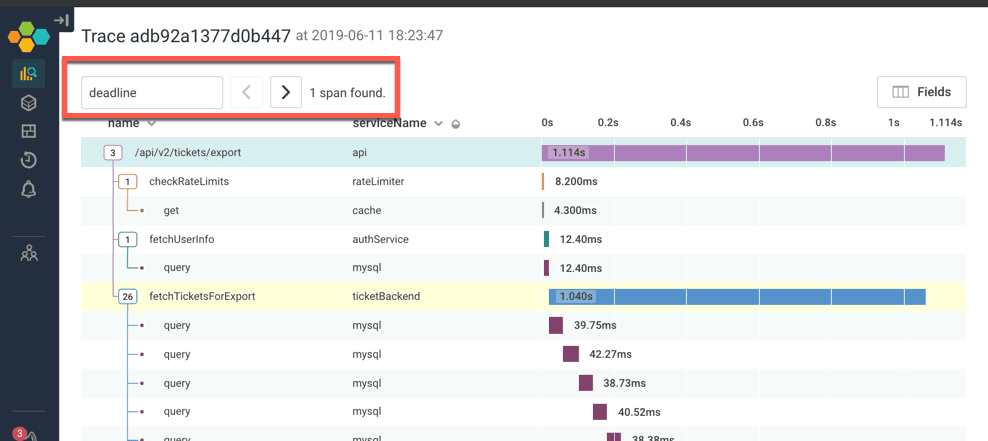Click the Honeycomb logo in the sidebar
Viewport: 988px width, 441px height.
point(28,38)
